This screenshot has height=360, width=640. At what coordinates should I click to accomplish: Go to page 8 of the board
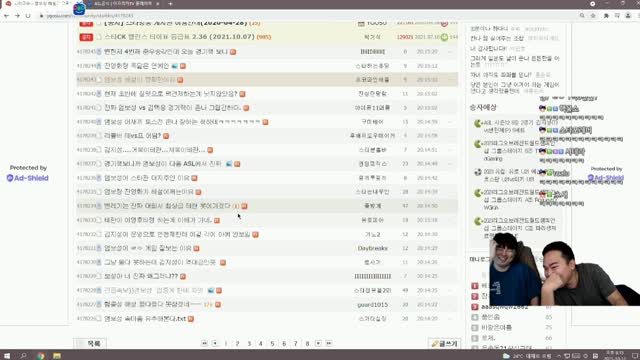click(307, 344)
